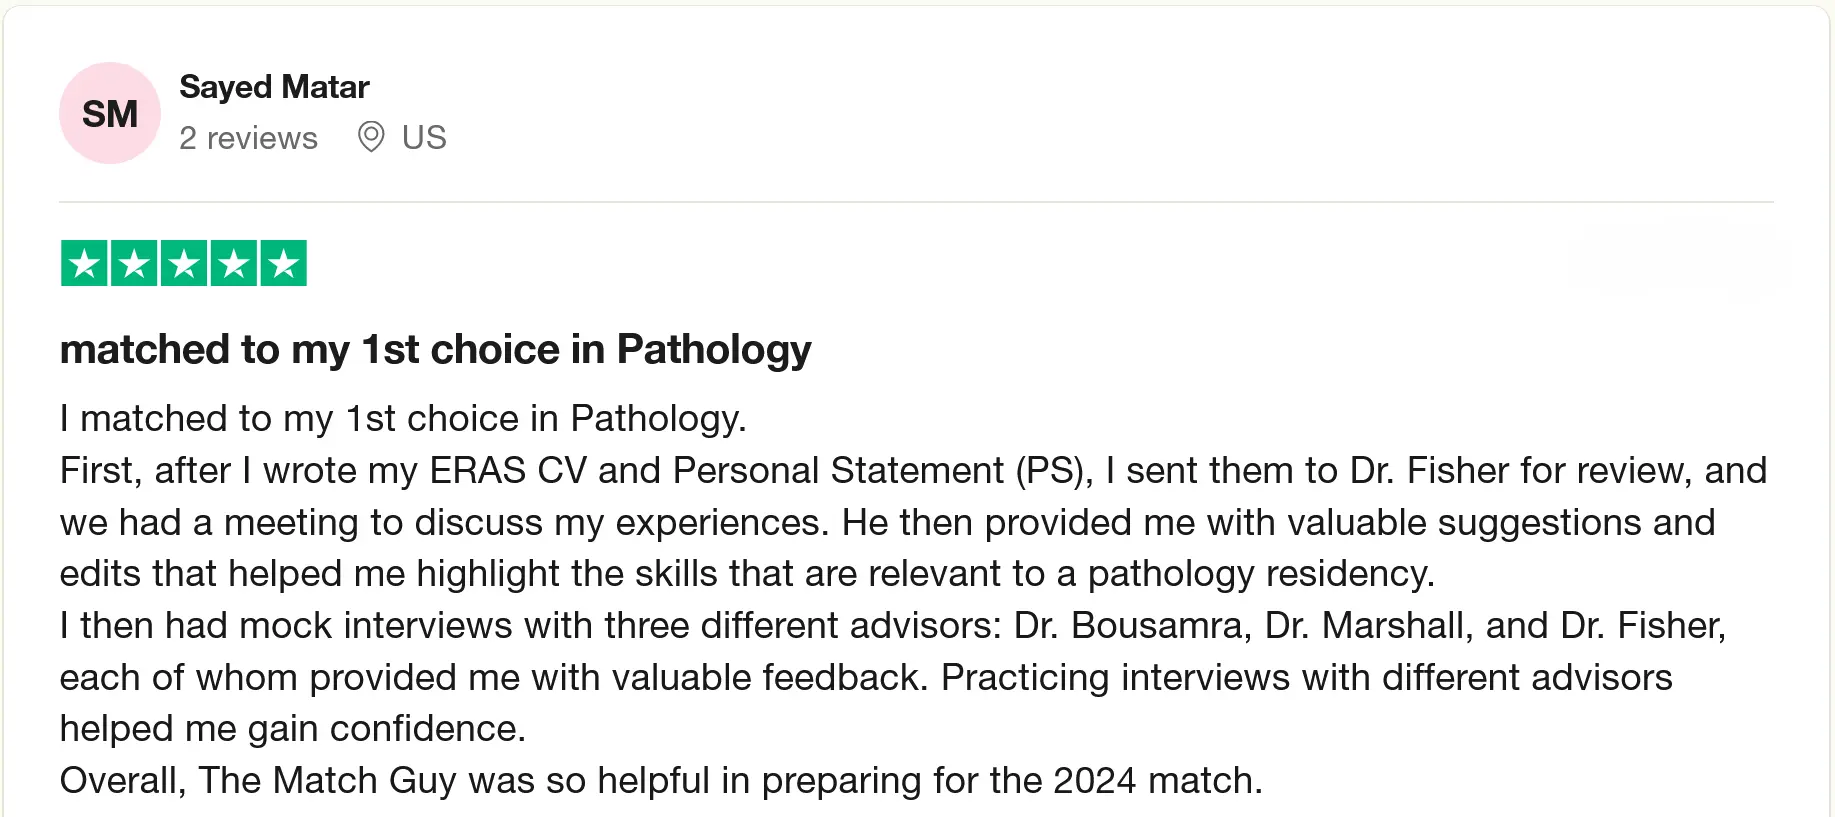Click the second green rating star
Image resolution: width=1835 pixels, height=817 pixels.
(x=134, y=264)
